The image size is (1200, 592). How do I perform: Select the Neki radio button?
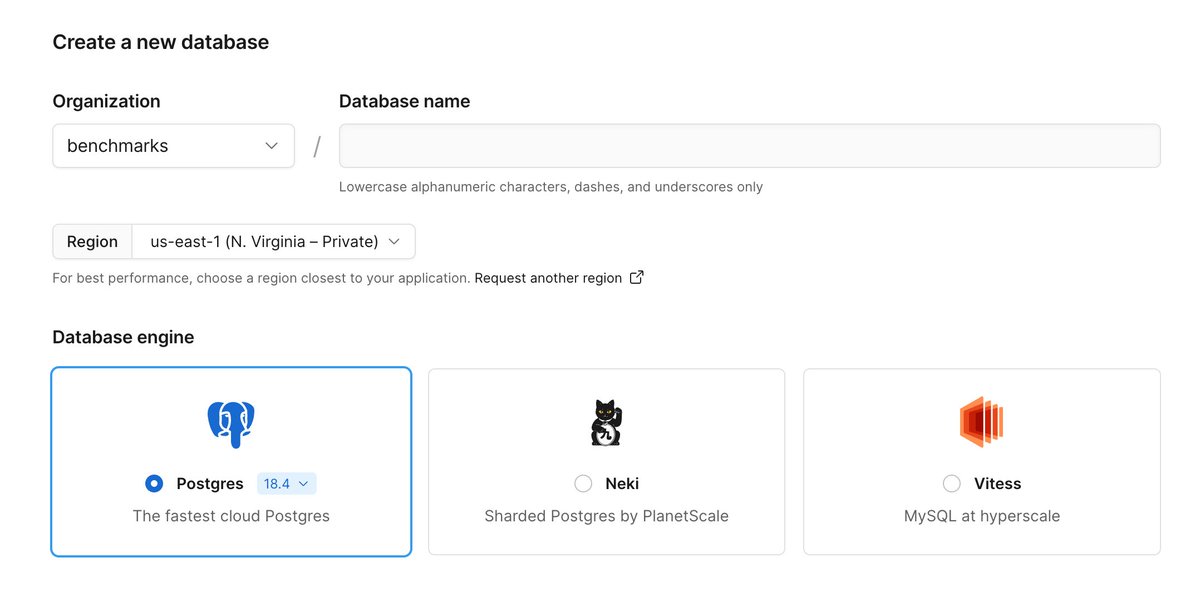point(583,484)
